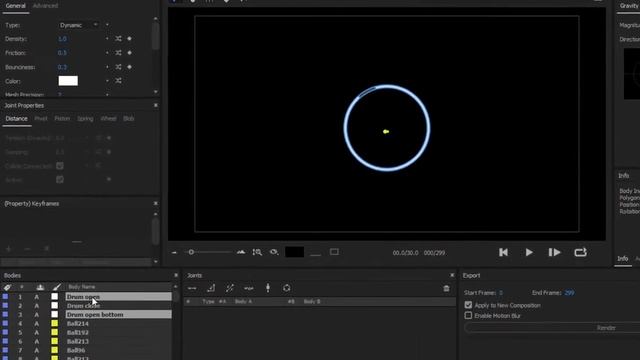Play the simulation
Screen dimensions: 640x360
[529, 253]
